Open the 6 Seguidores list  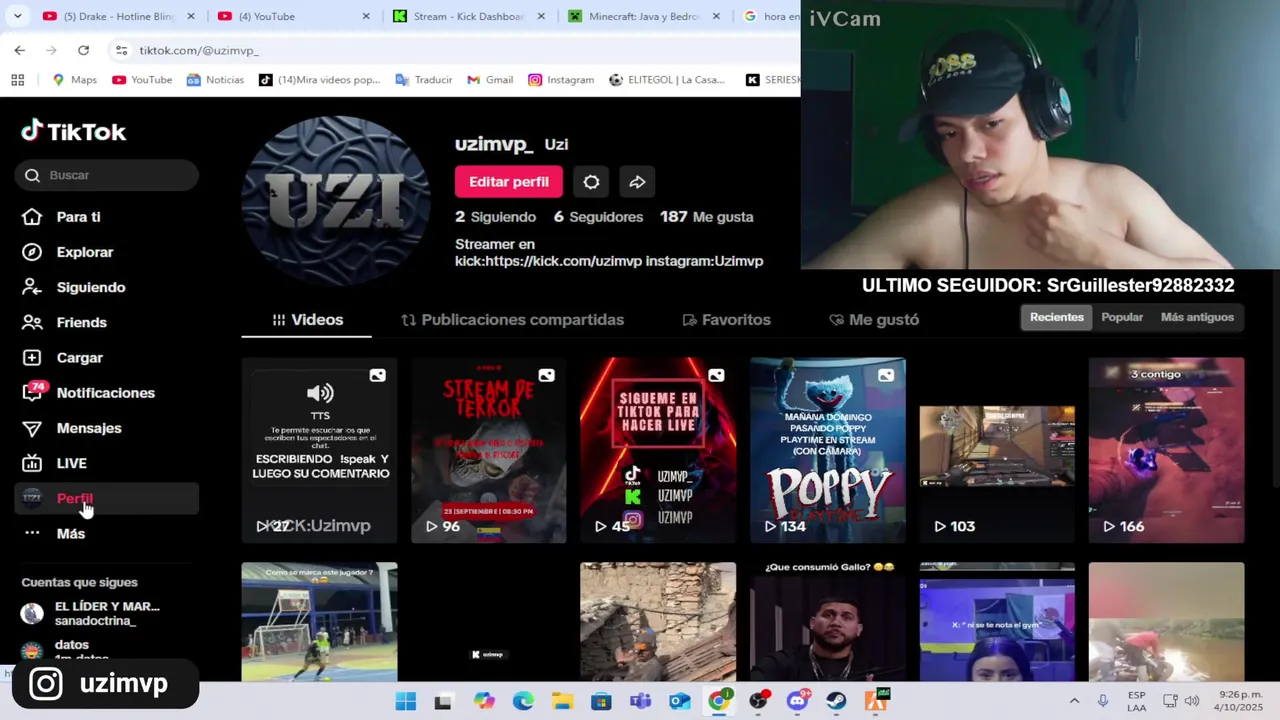(x=598, y=217)
